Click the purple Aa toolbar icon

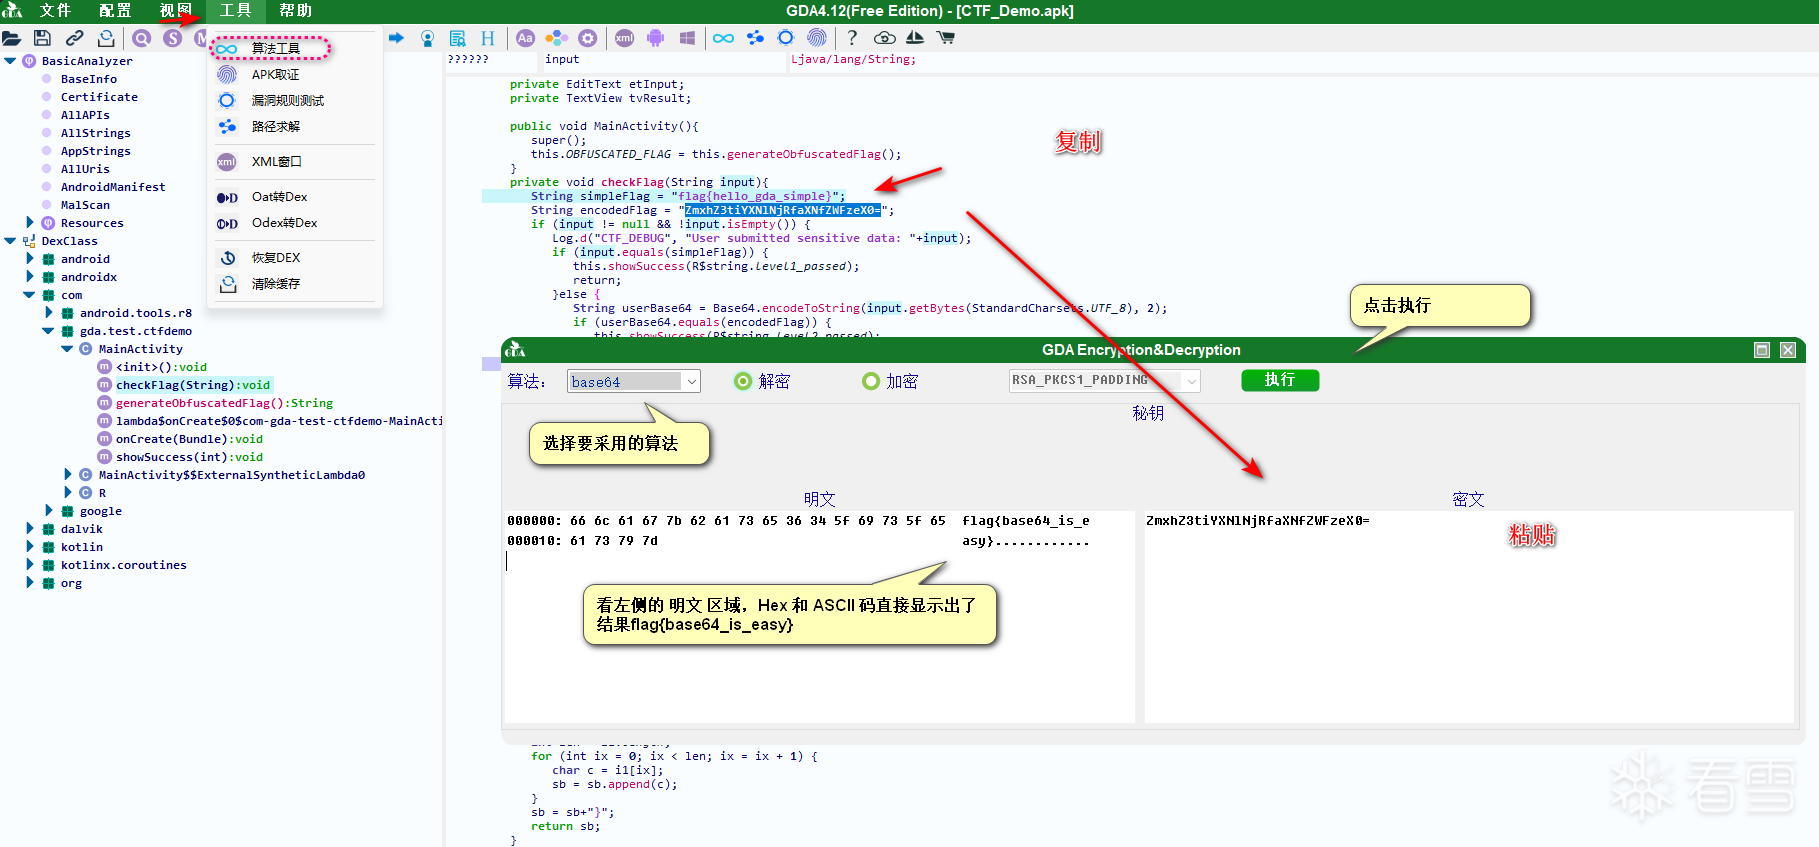[x=525, y=38]
